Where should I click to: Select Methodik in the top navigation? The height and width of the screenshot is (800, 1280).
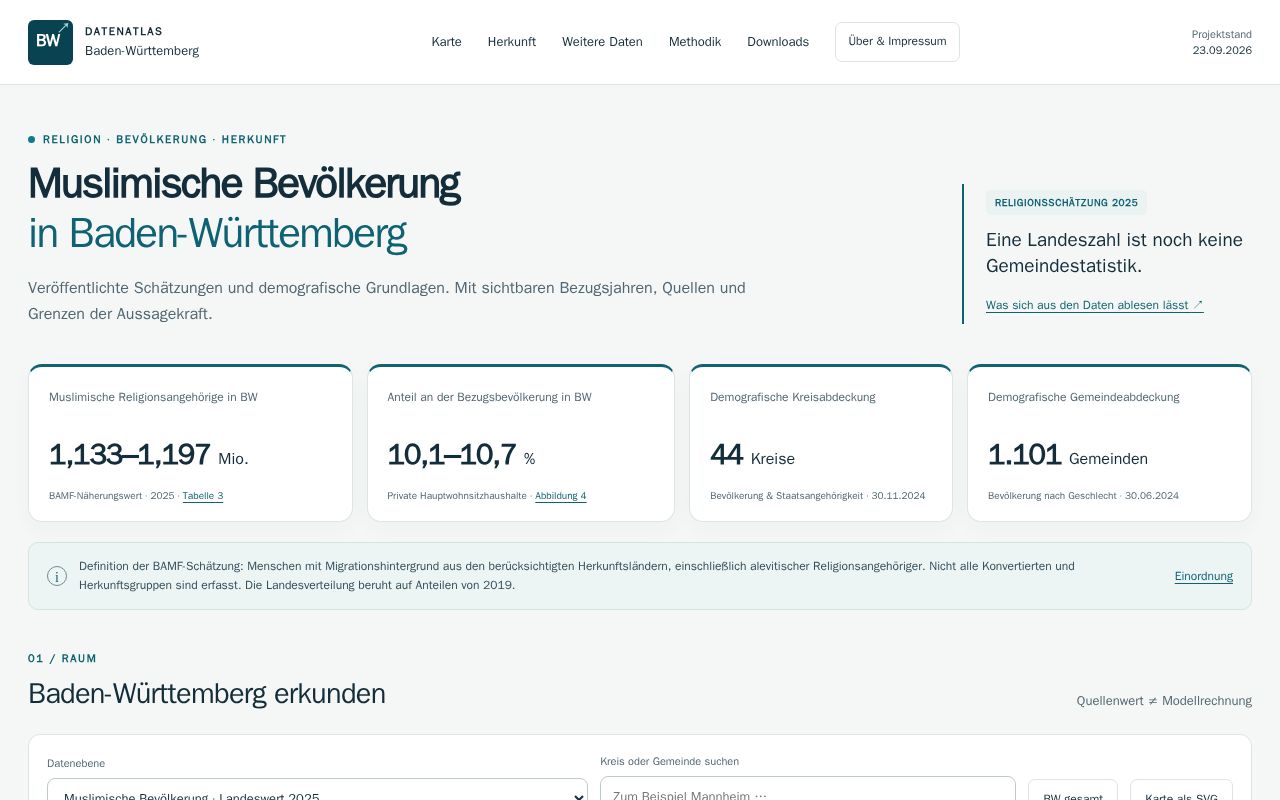(x=695, y=42)
